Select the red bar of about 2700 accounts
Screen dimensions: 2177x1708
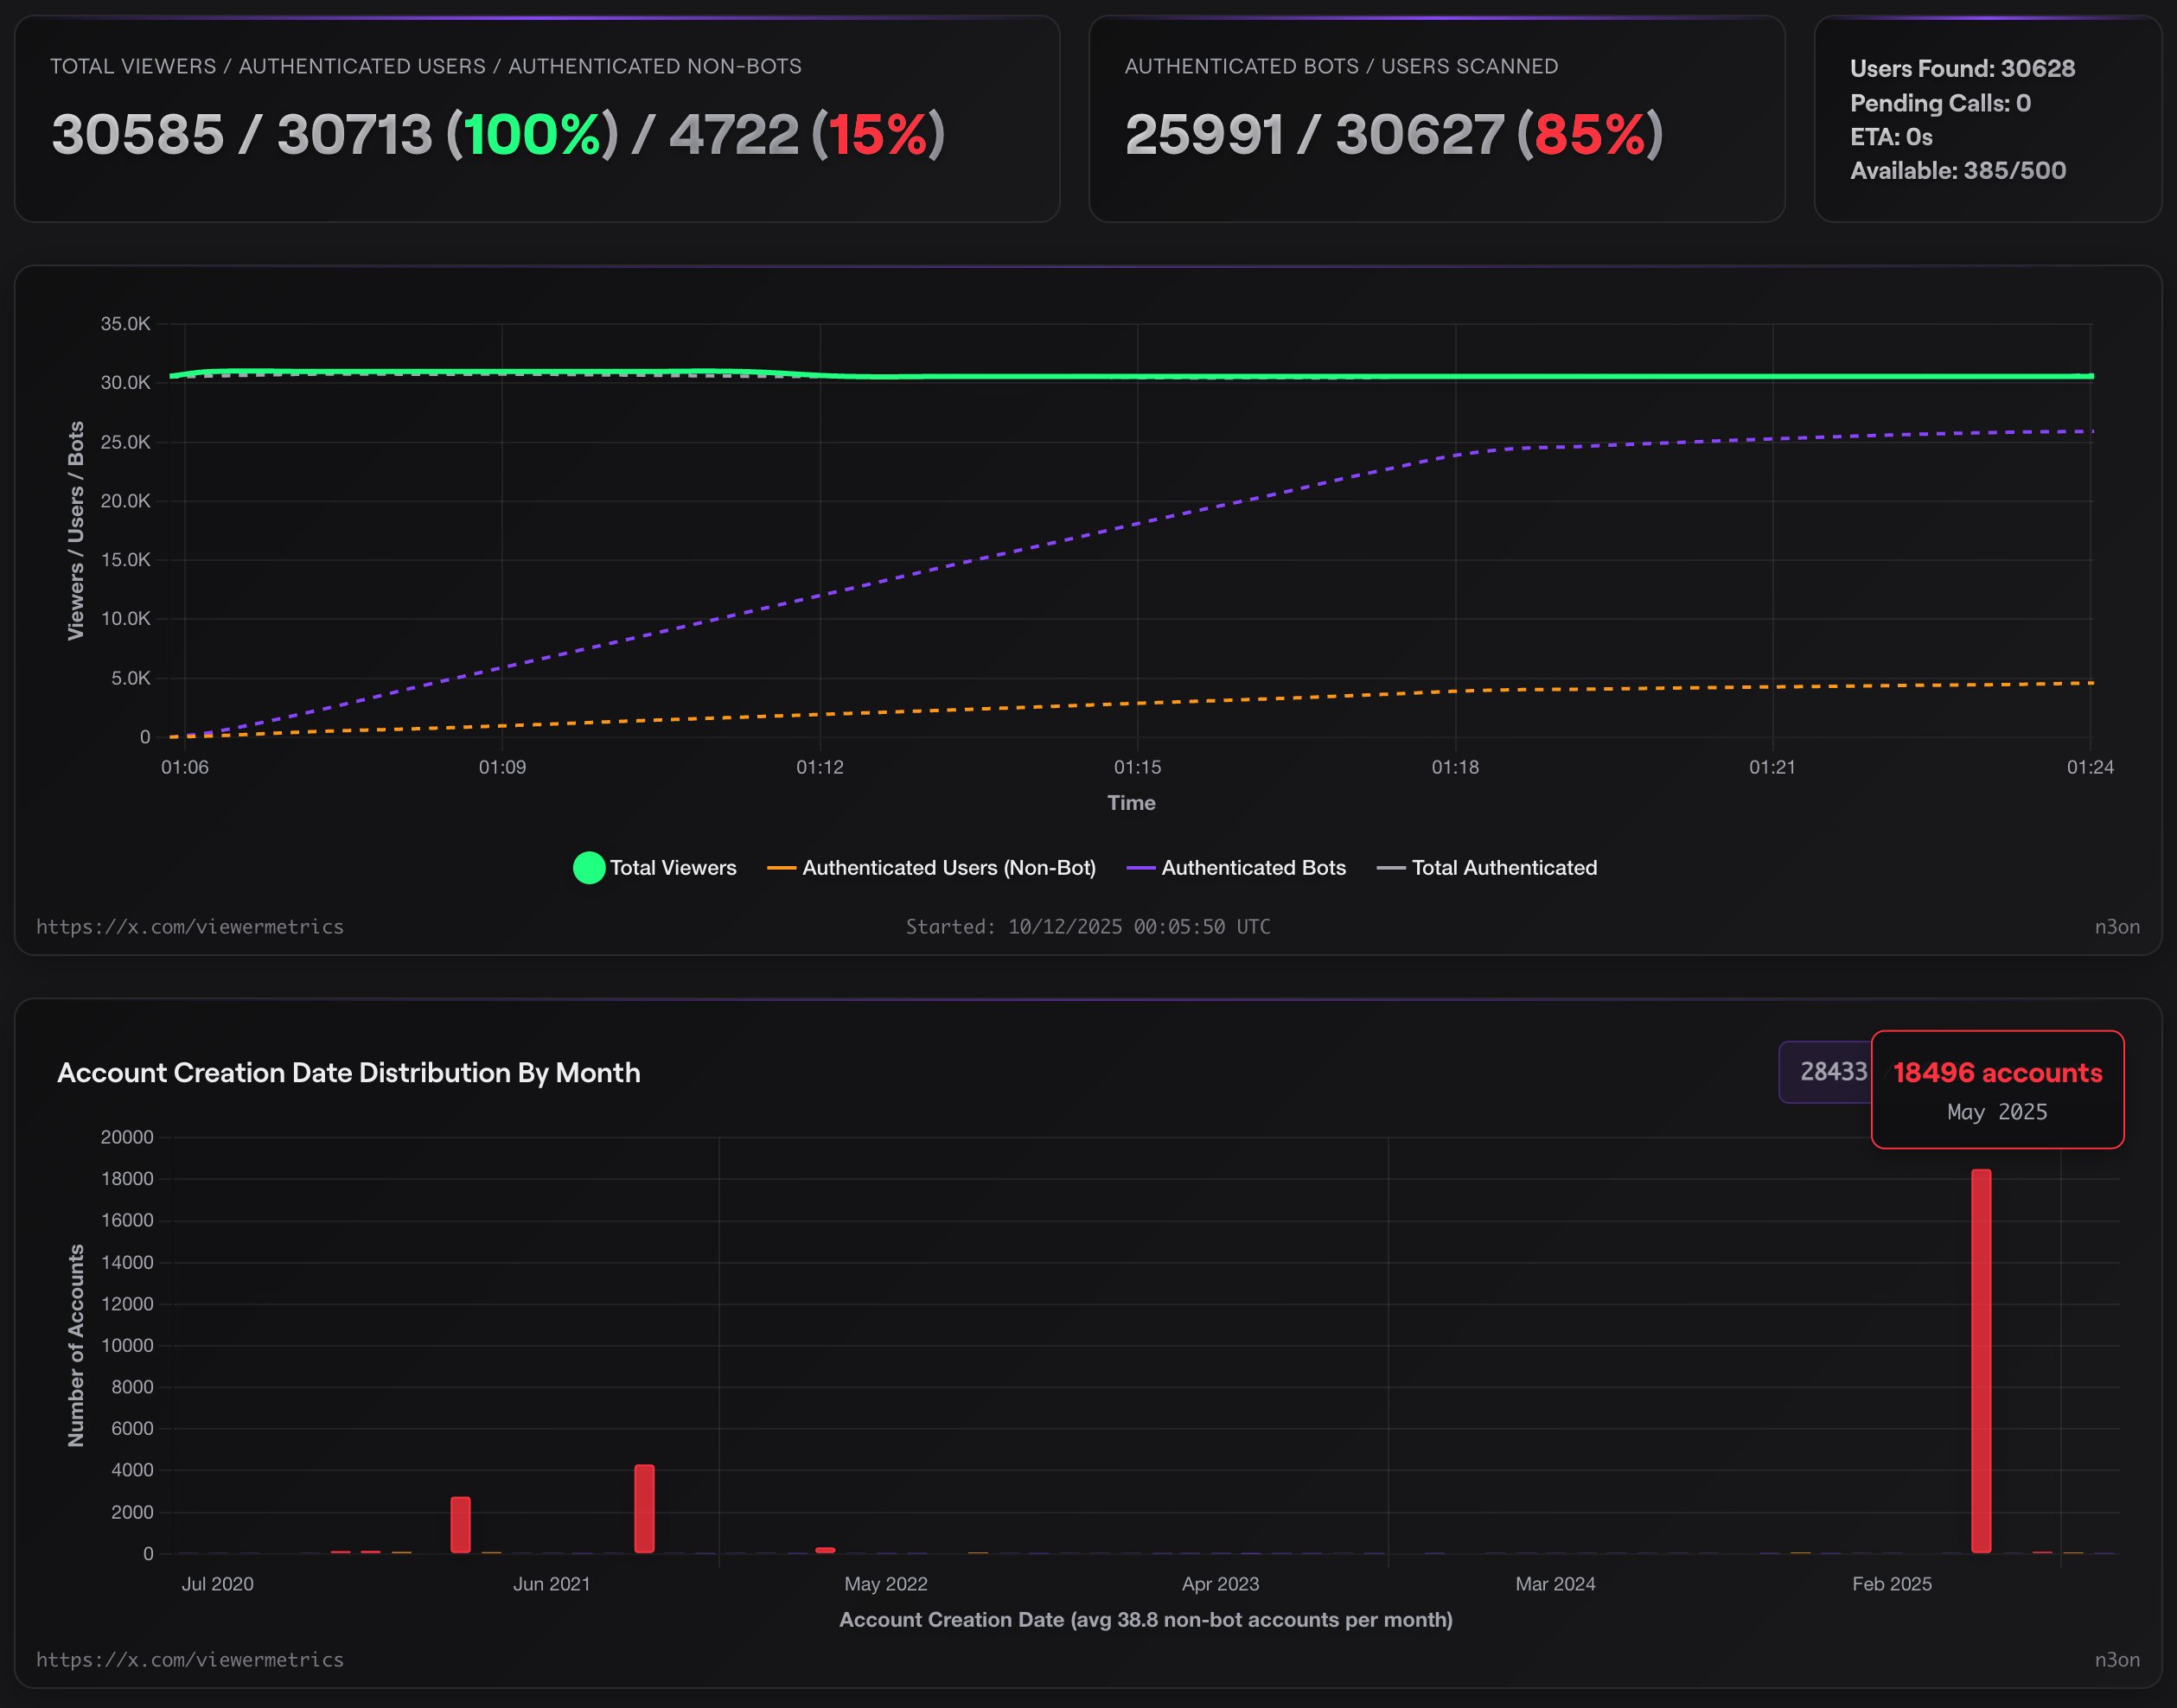click(460, 1525)
